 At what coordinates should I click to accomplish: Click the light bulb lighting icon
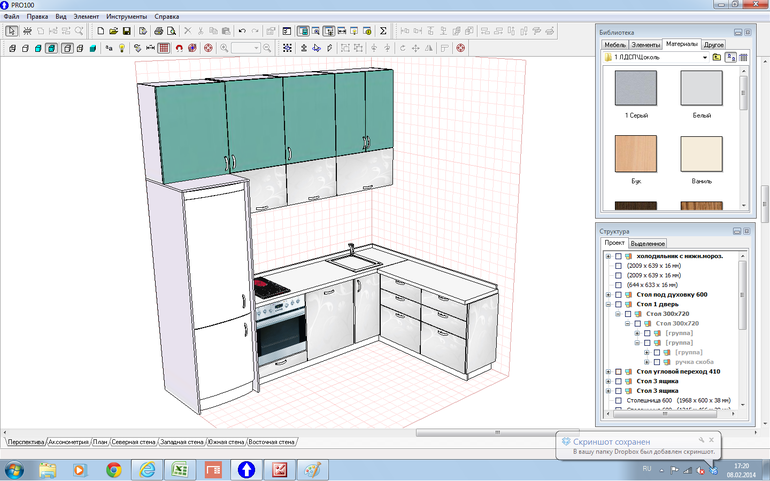(x=121, y=47)
